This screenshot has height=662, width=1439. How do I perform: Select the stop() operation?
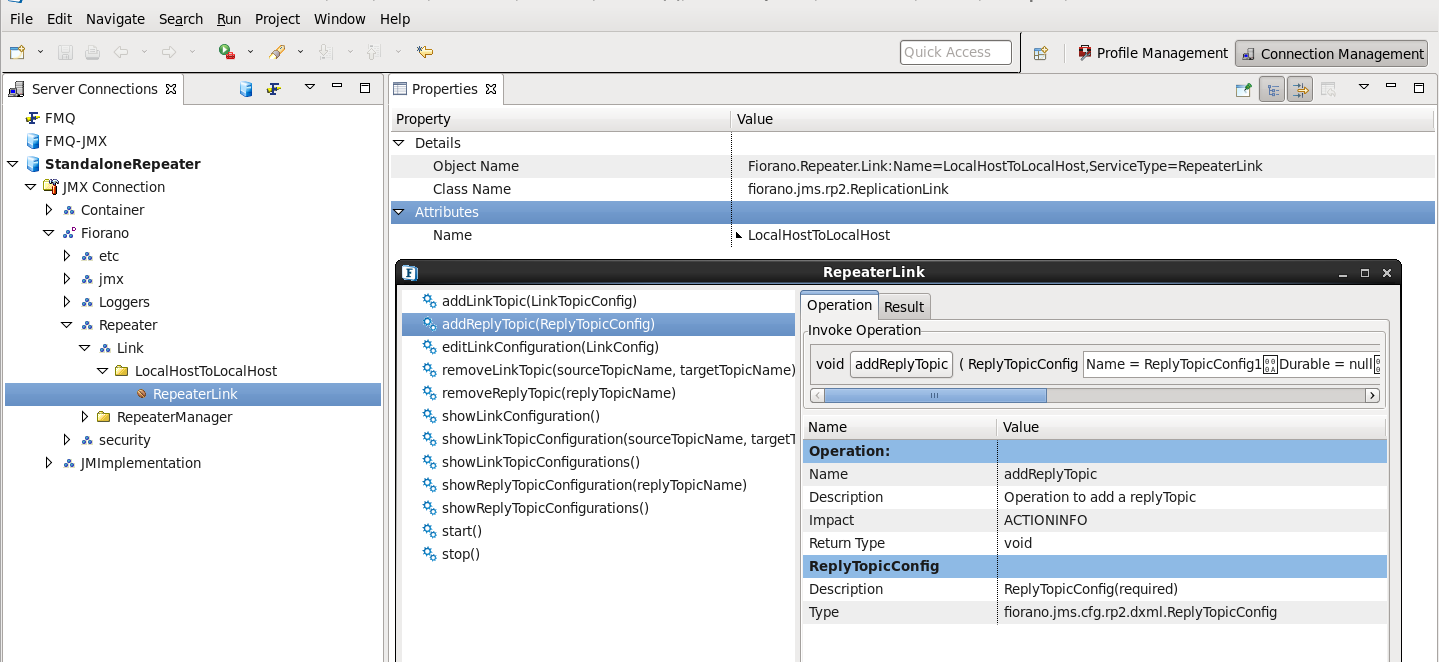pyautogui.click(x=461, y=554)
